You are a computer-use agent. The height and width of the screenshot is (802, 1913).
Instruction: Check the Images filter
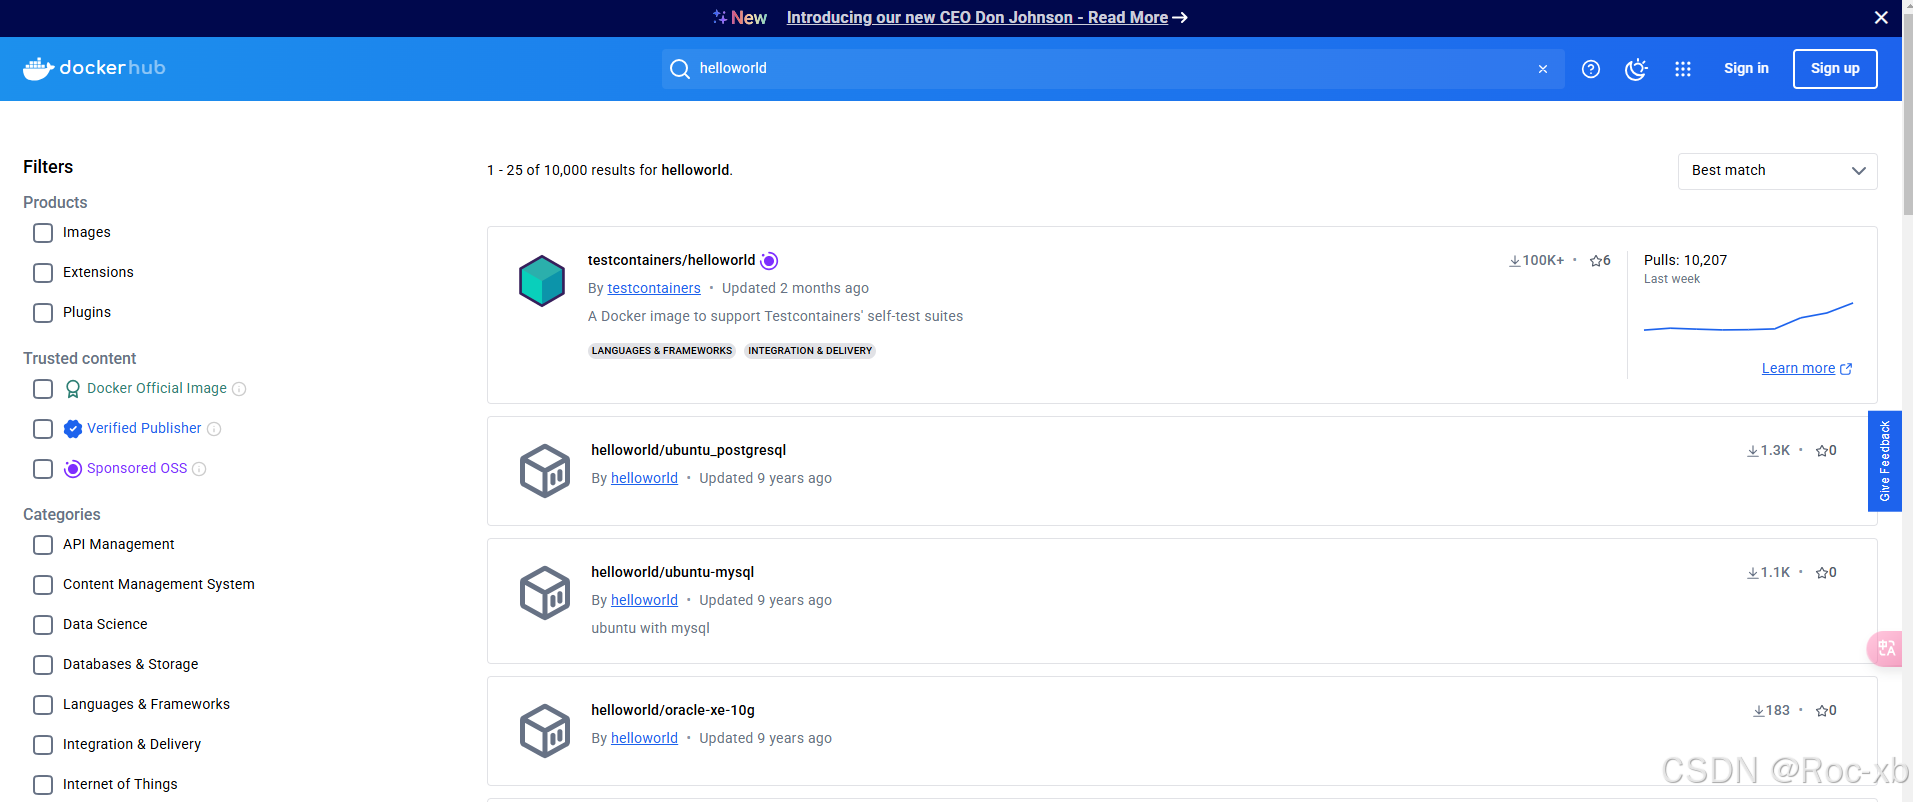pyautogui.click(x=43, y=233)
